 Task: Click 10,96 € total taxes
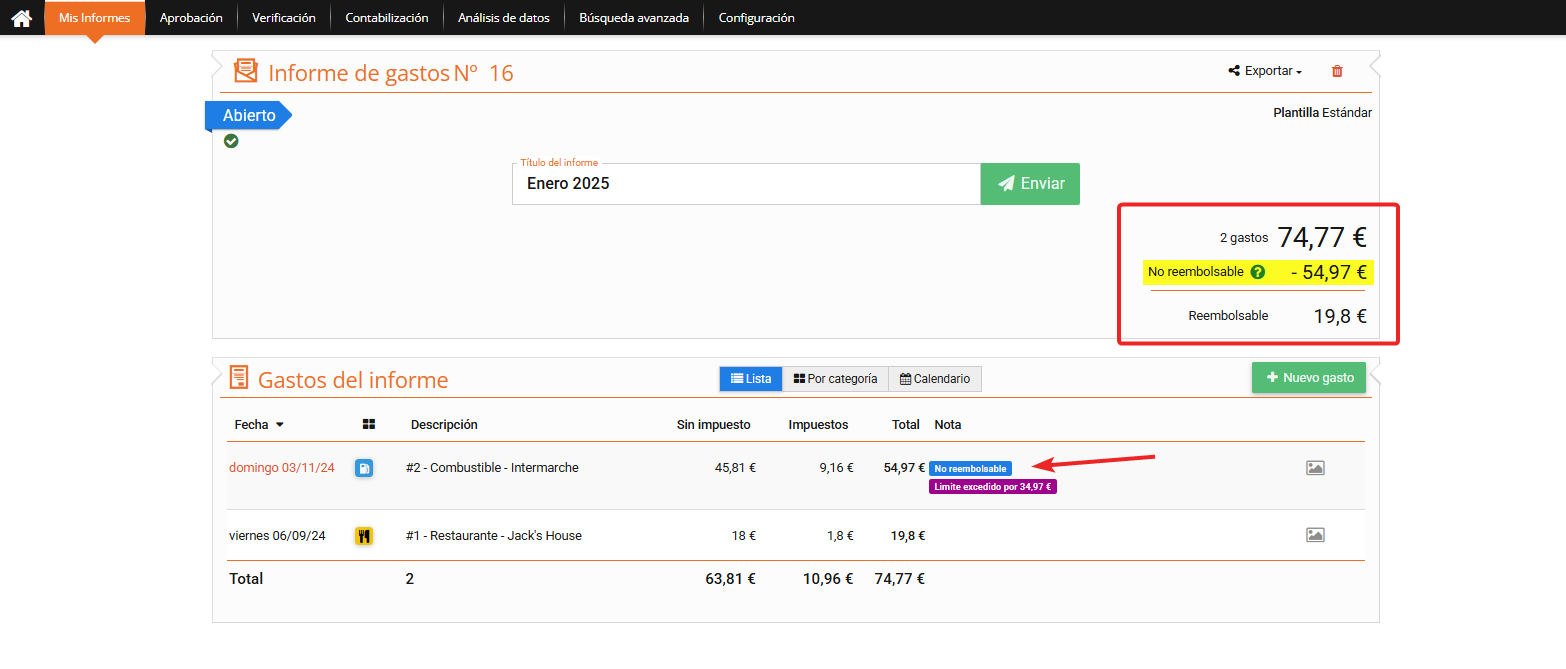[828, 579]
